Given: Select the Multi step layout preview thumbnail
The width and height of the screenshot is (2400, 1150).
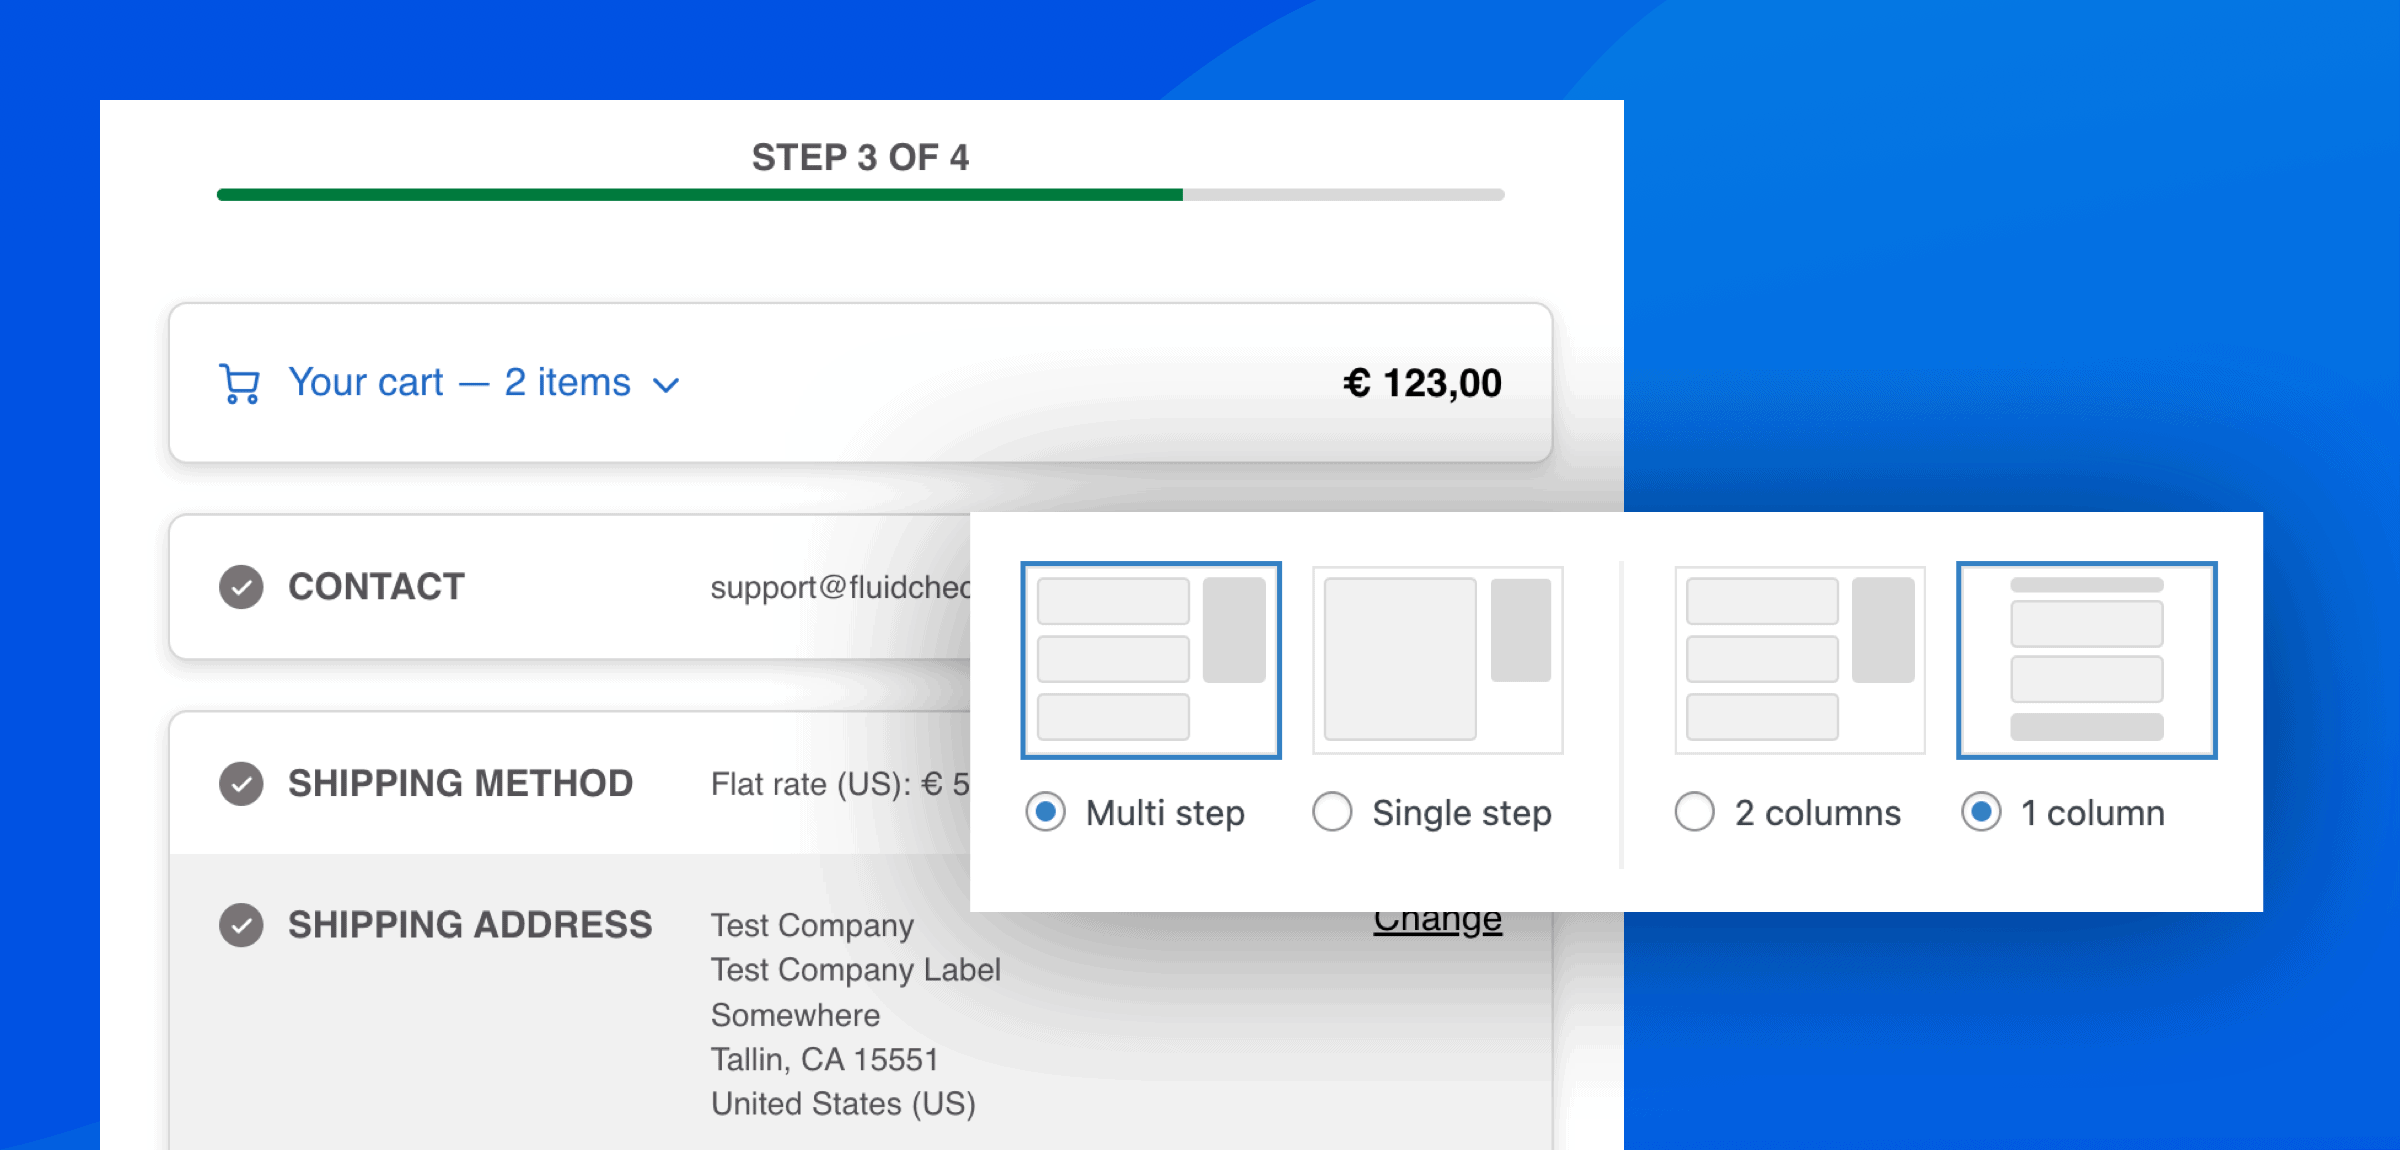Looking at the screenshot, I should pos(1151,658).
